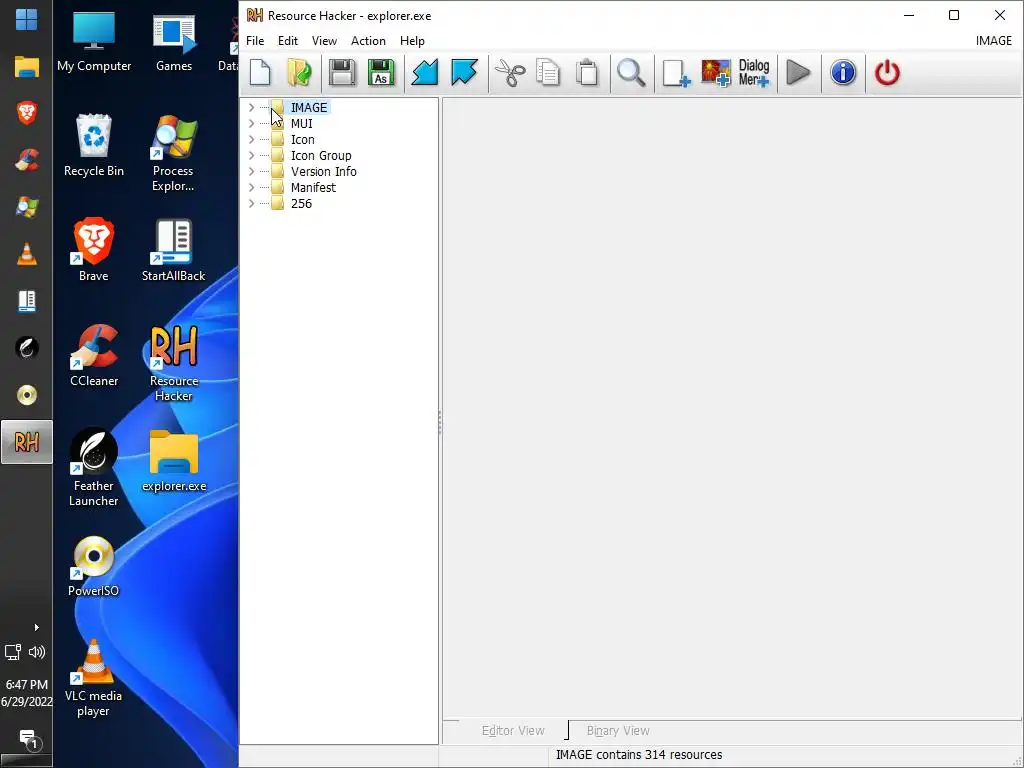The width and height of the screenshot is (1024, 768).
Task: Click the Add image resource icon
Action: click(716, 72)
